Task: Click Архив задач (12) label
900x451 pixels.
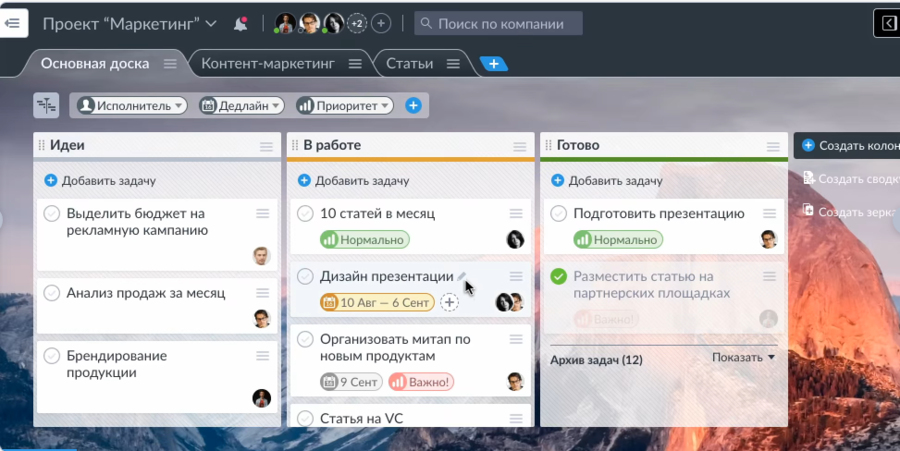Action: (596, 360)
